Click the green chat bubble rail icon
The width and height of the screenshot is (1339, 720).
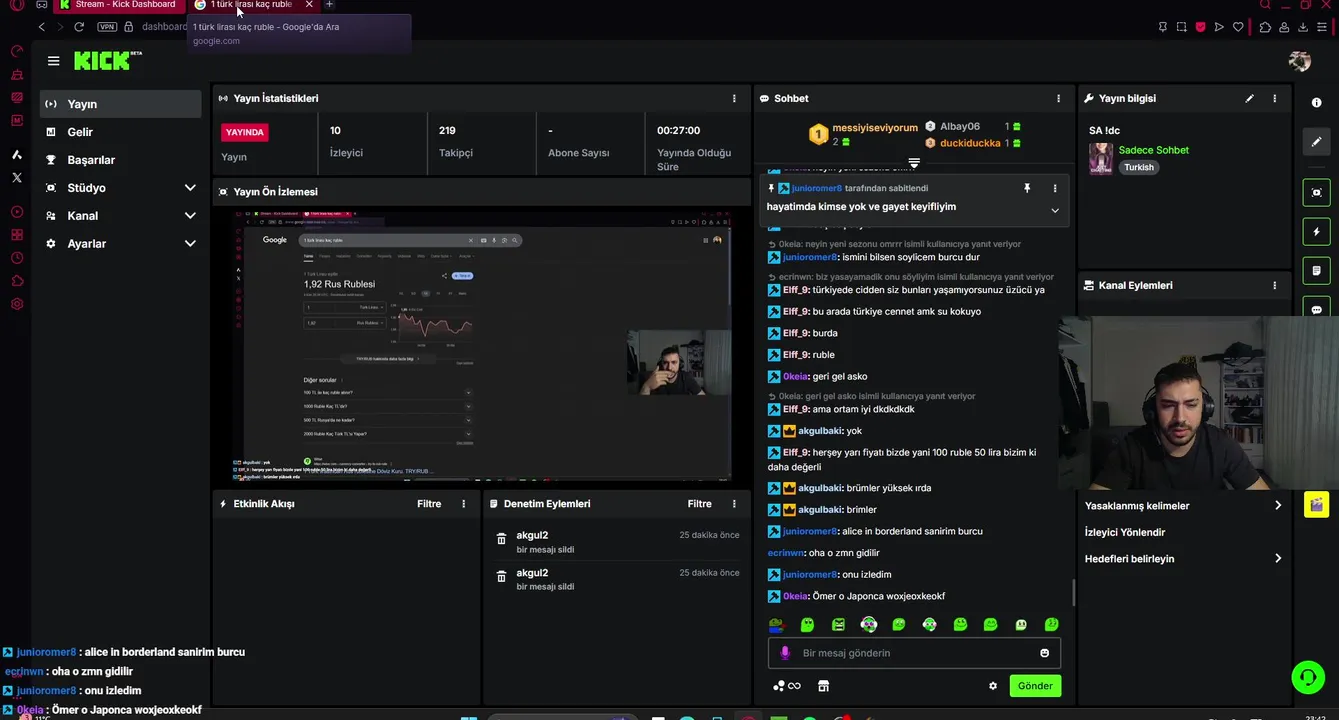pyautogui.click(x=1317, y=309)
